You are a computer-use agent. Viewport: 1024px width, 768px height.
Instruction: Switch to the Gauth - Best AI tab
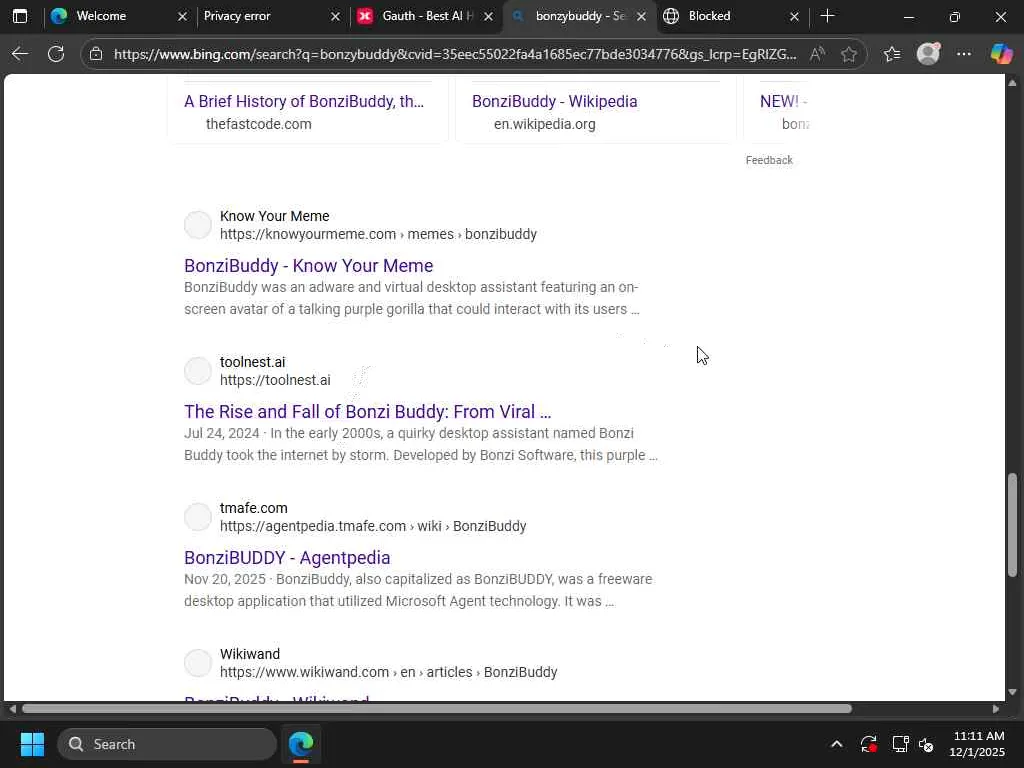click(427, 16)
